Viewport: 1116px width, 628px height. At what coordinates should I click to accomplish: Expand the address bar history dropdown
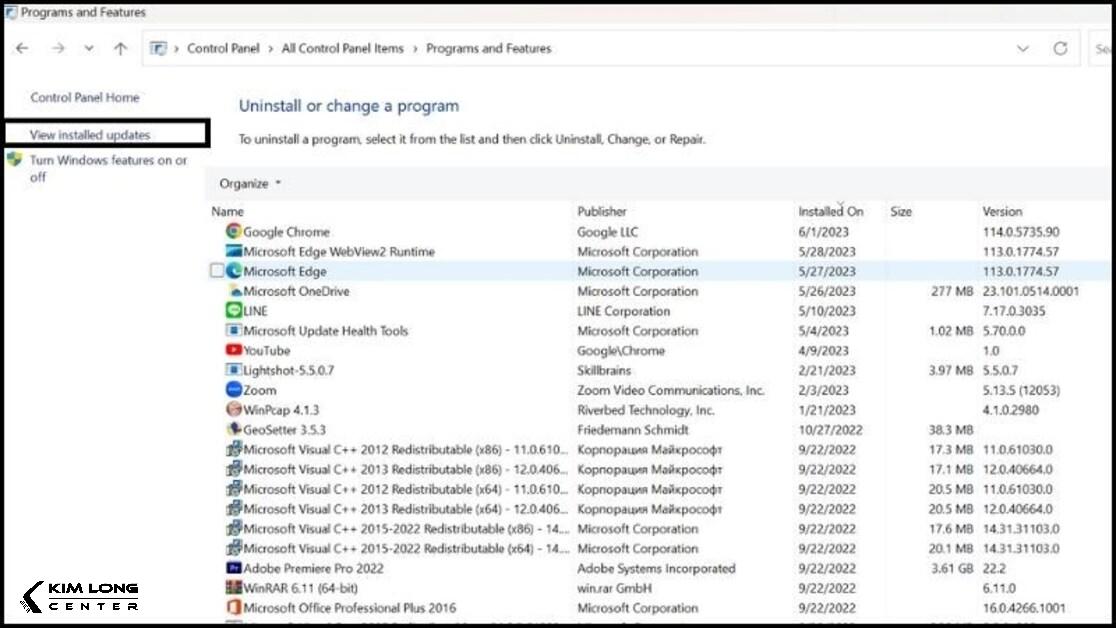[1022, 48]
